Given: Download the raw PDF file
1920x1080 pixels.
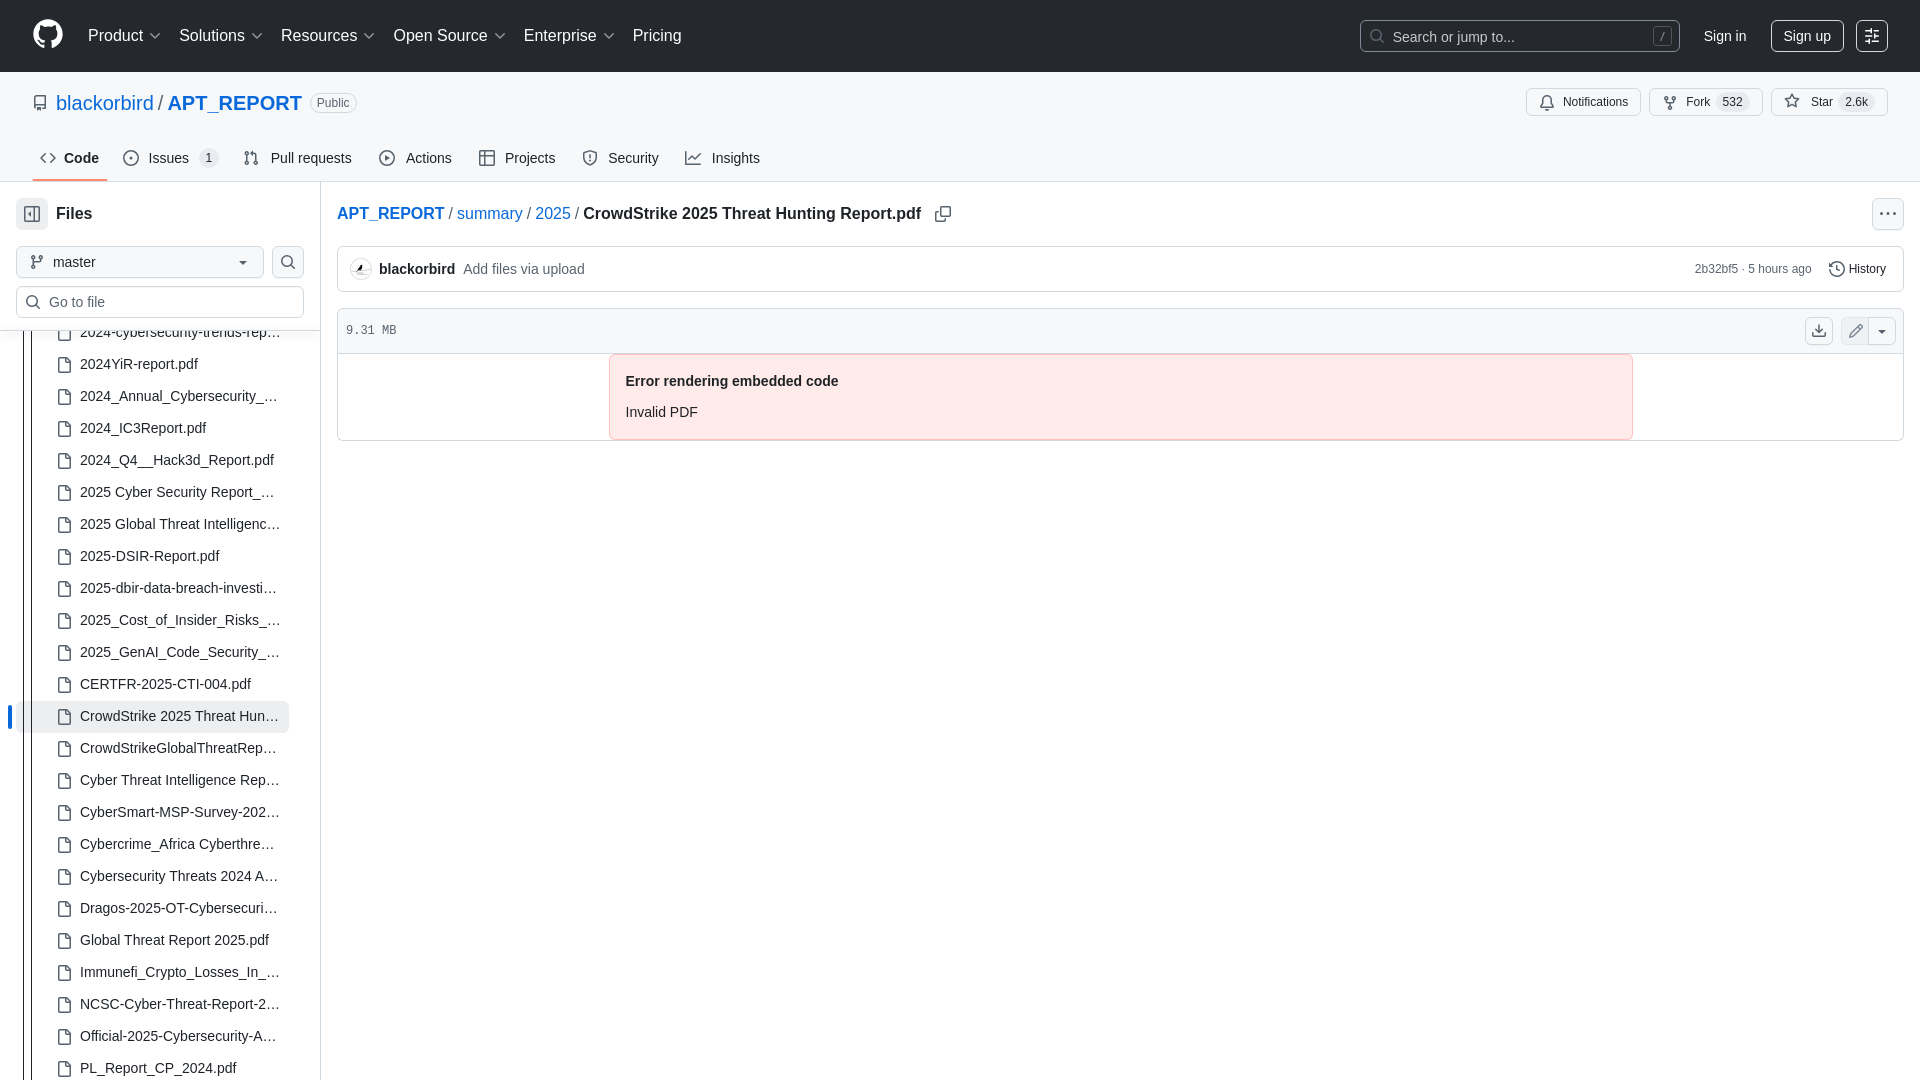Looking at the screenshot, I should pyautogui.click(x=1819, y=331).
